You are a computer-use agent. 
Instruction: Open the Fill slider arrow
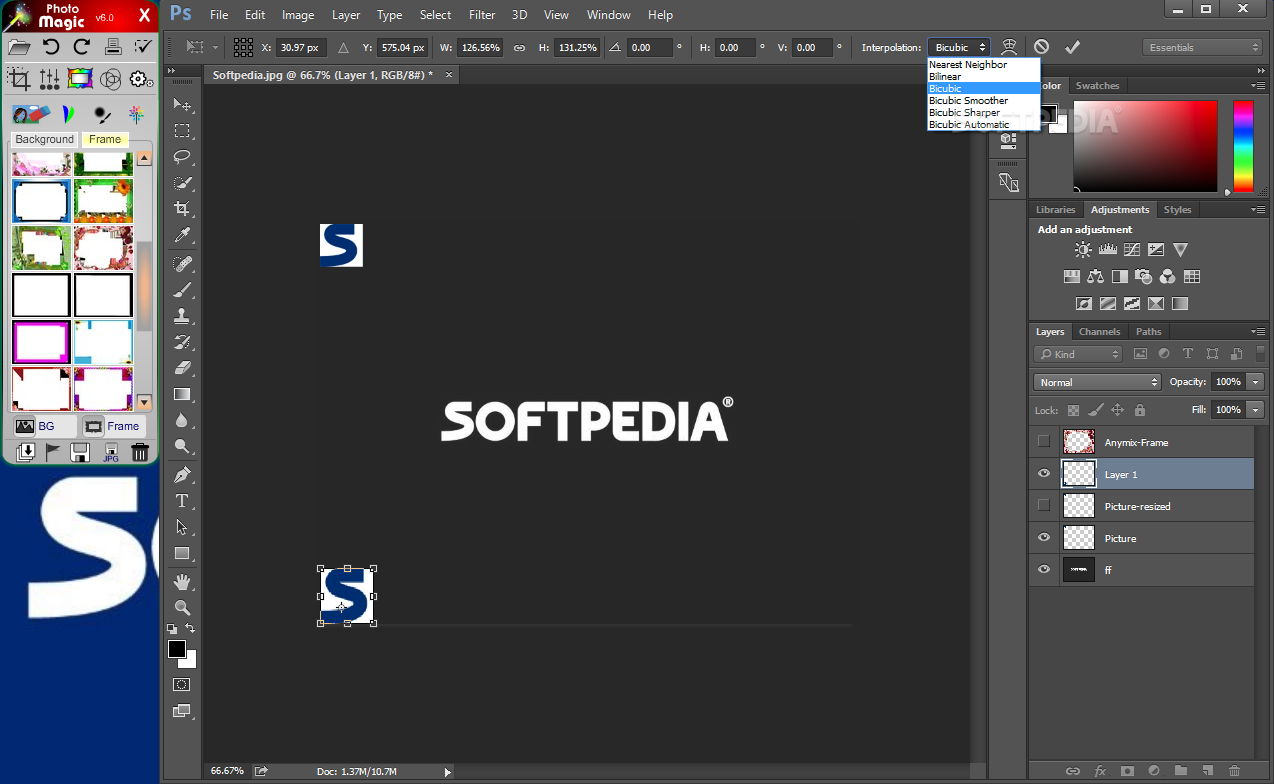click(1254, 410)
